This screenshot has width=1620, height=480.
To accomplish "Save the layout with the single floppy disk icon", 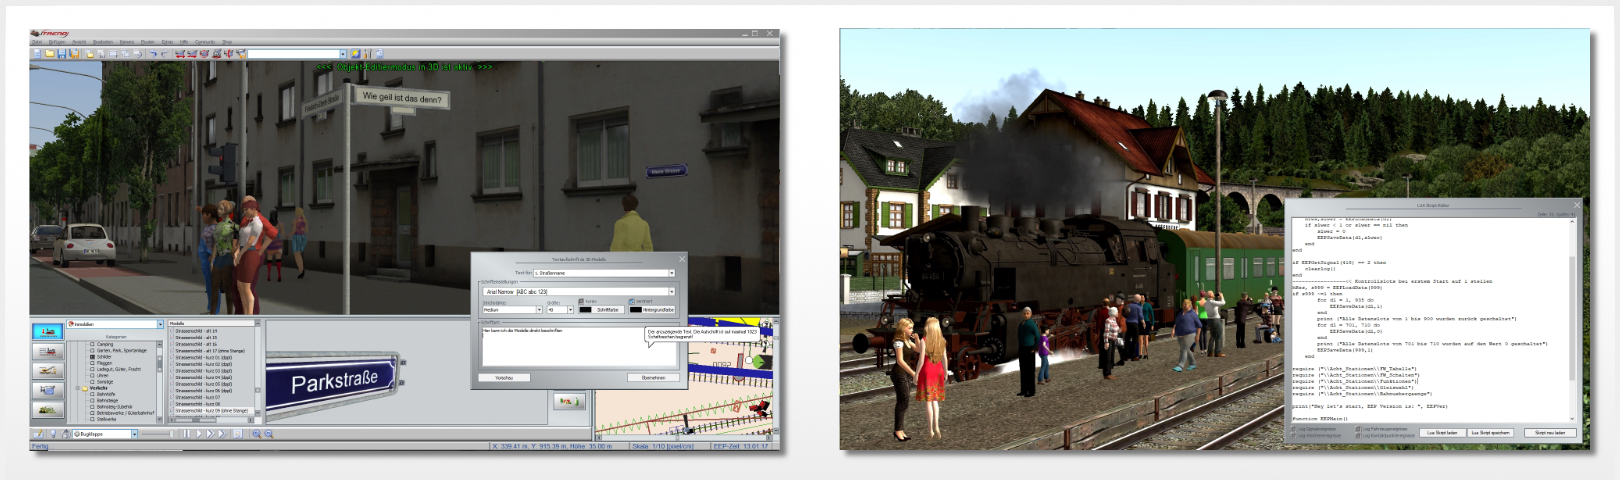I will tap(62, 54).
